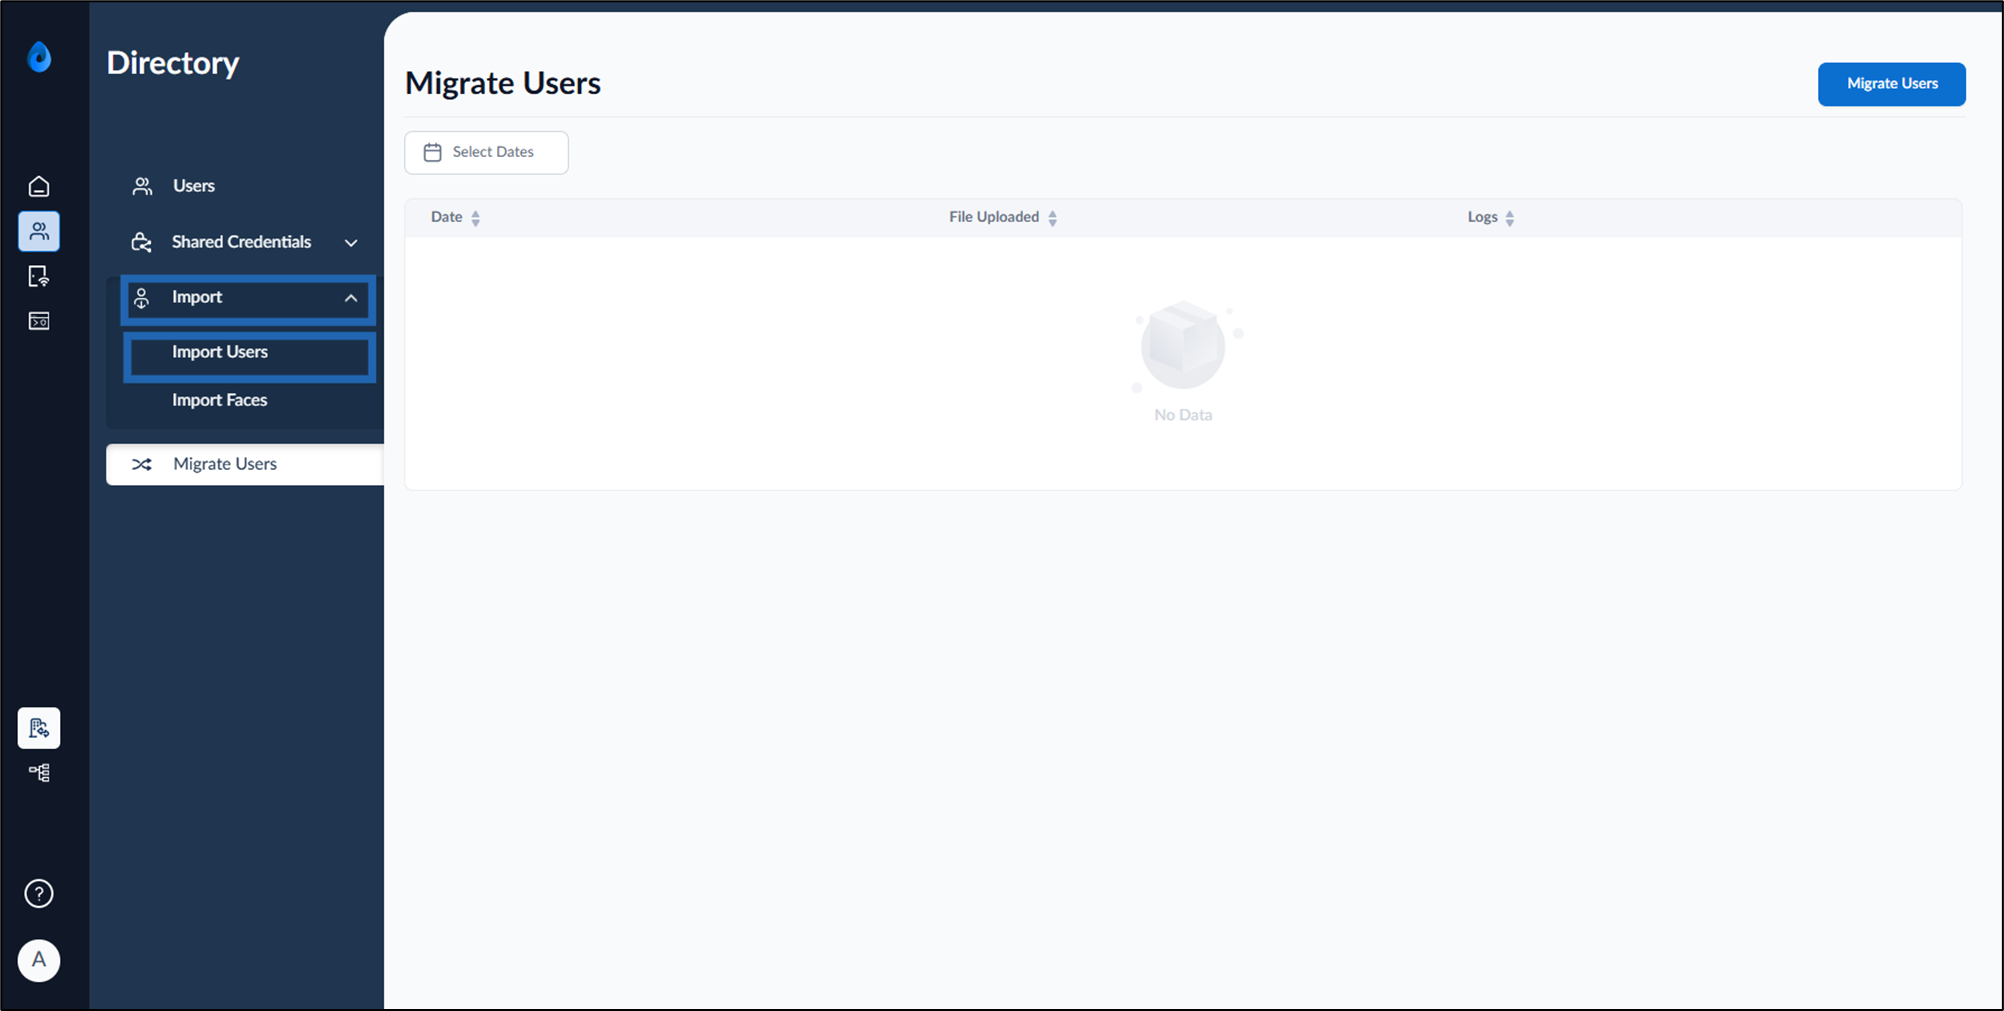Click the Users menu icon
Screen dimensions: 2004x1011
tap(142, 186)
